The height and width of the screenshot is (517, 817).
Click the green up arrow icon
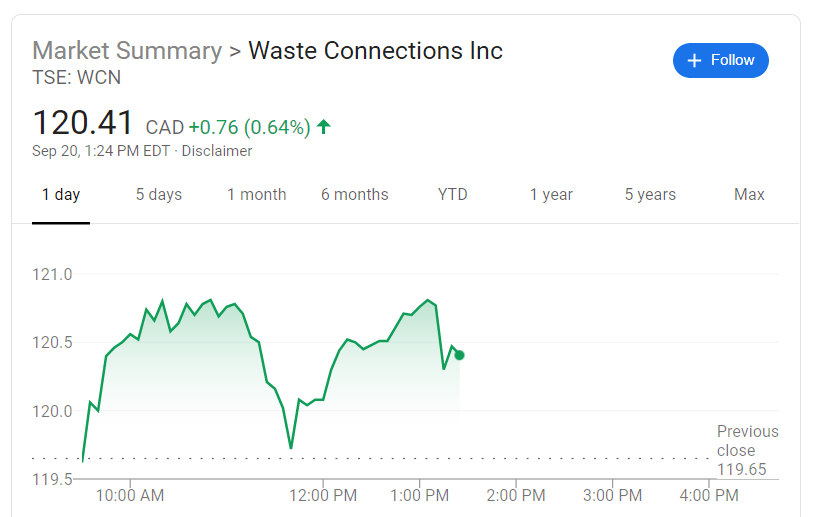coord(324,127)
